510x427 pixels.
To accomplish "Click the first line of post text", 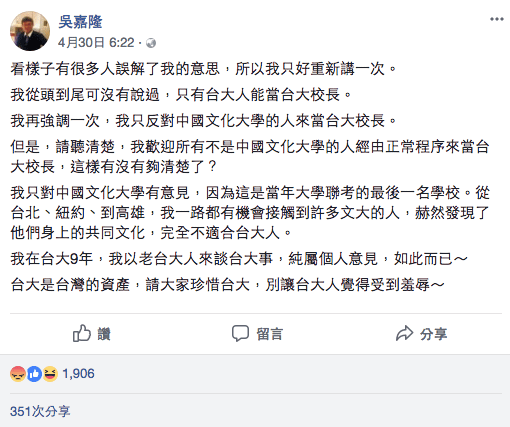I will [203, 69].
